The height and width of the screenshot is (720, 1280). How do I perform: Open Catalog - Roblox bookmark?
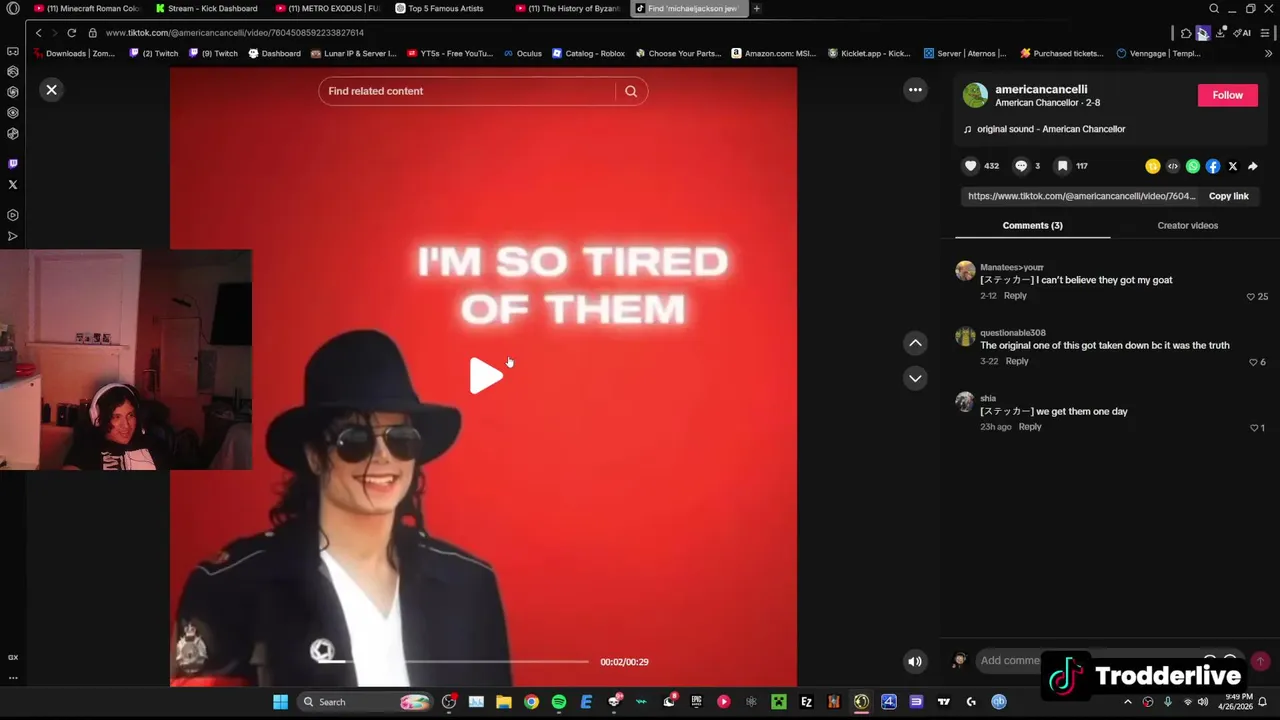(589, 53)
